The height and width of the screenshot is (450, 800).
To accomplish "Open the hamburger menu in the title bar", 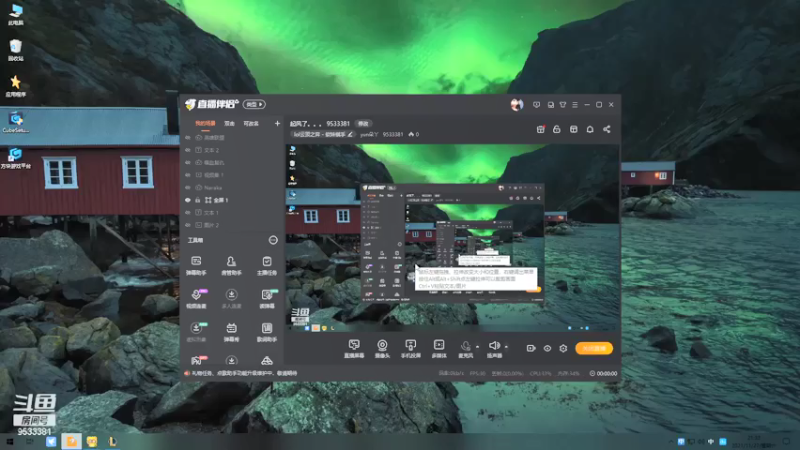I will tap(575, 105).
